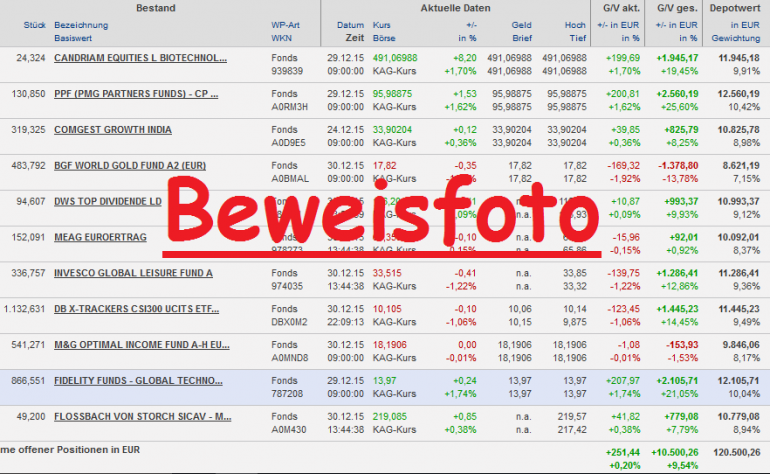Select WKN 939839 cell
This screenshot has height=474, width=770.
click(x=287, y=71)
